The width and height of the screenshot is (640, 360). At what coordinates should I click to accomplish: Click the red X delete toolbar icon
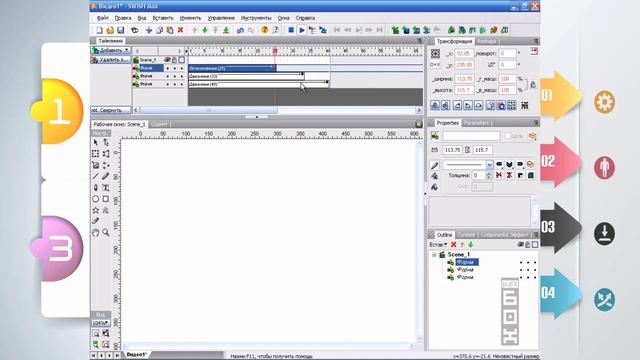pyautogui.click(x=180, y=30)
